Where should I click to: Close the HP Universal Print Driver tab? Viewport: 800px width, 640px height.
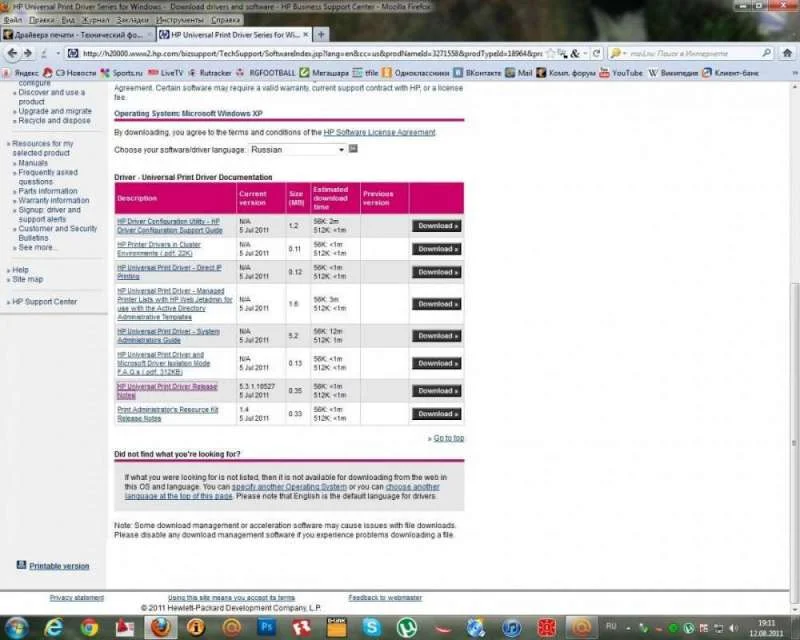[306, 35]
